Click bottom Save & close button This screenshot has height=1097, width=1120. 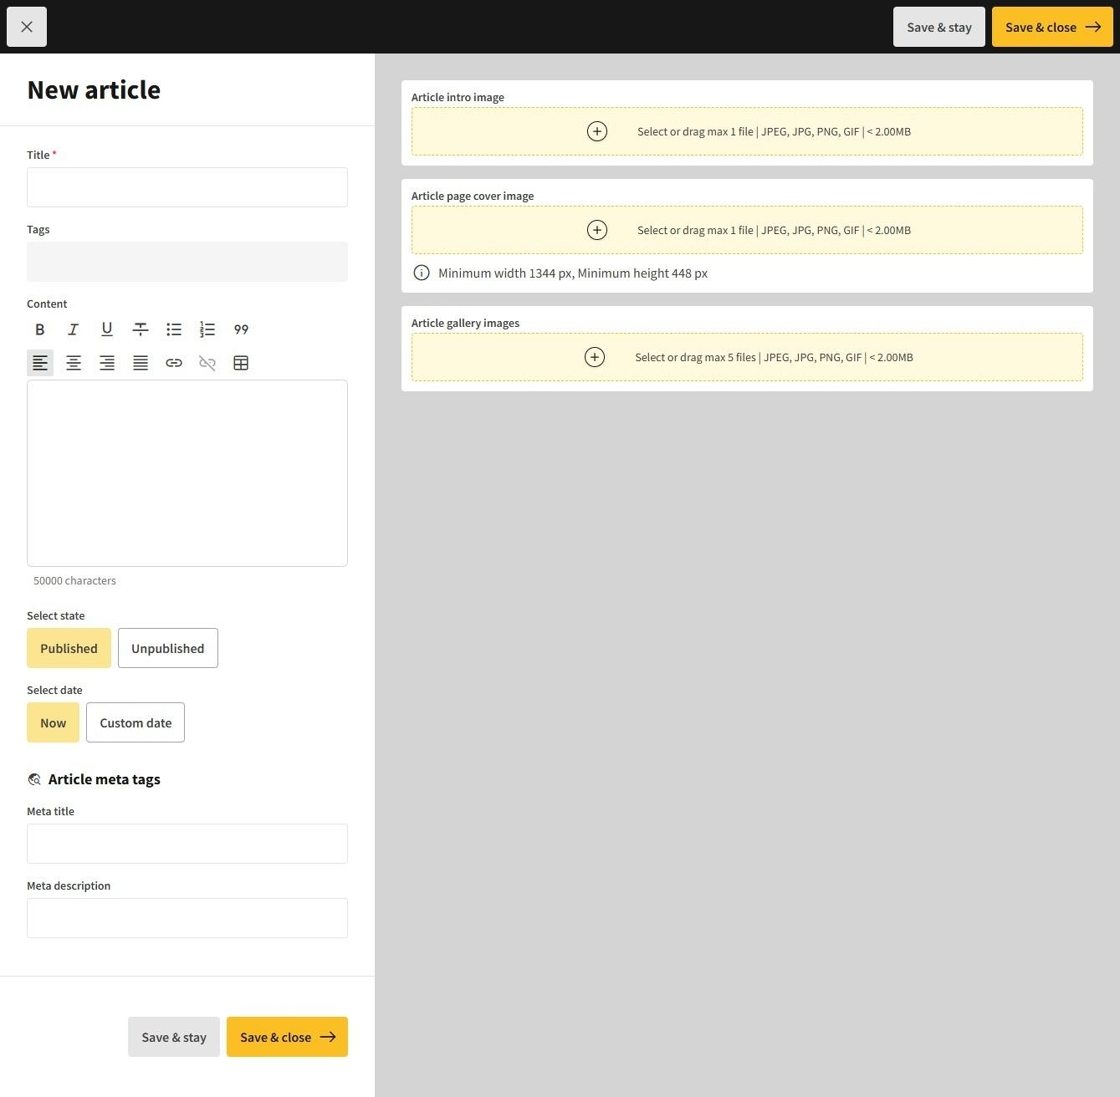287,1037
